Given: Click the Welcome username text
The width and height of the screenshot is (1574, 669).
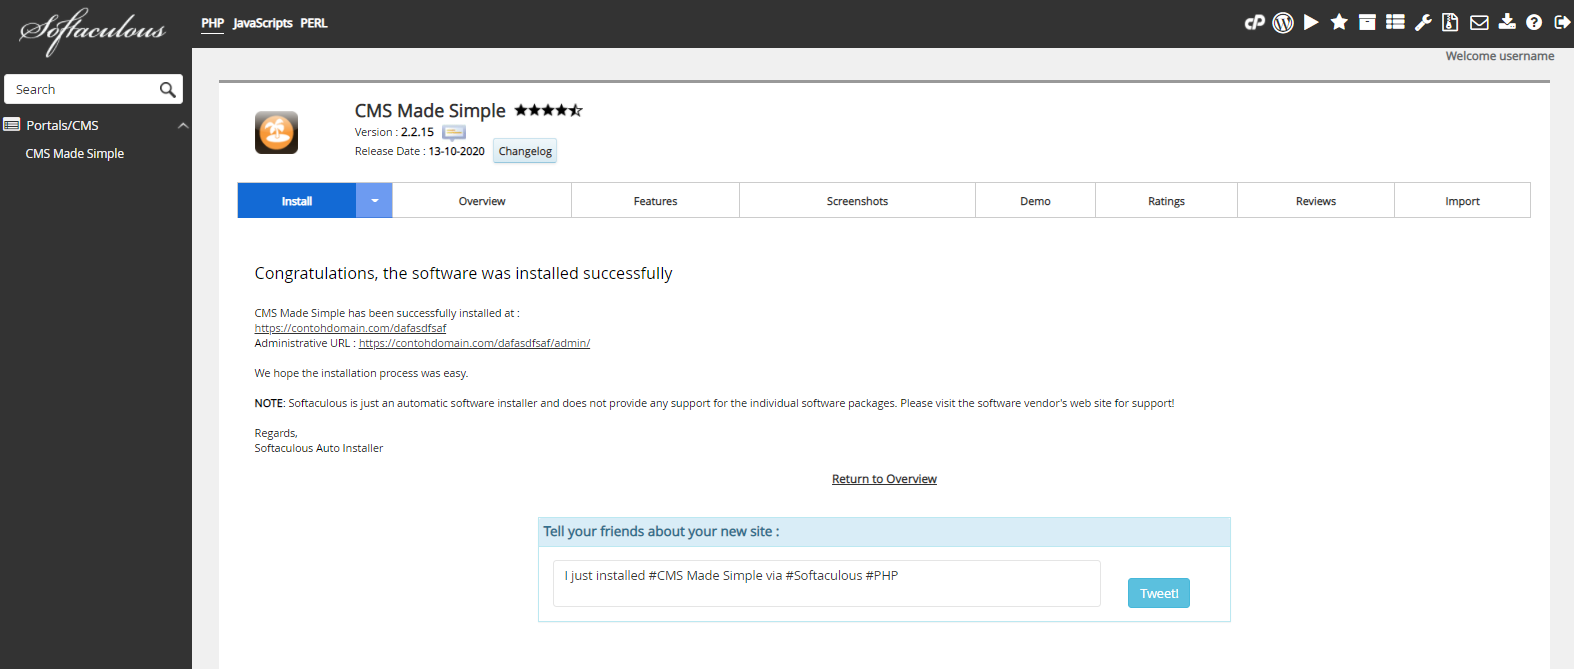Looking at the screenshot, I should [x=1499, y=56].
